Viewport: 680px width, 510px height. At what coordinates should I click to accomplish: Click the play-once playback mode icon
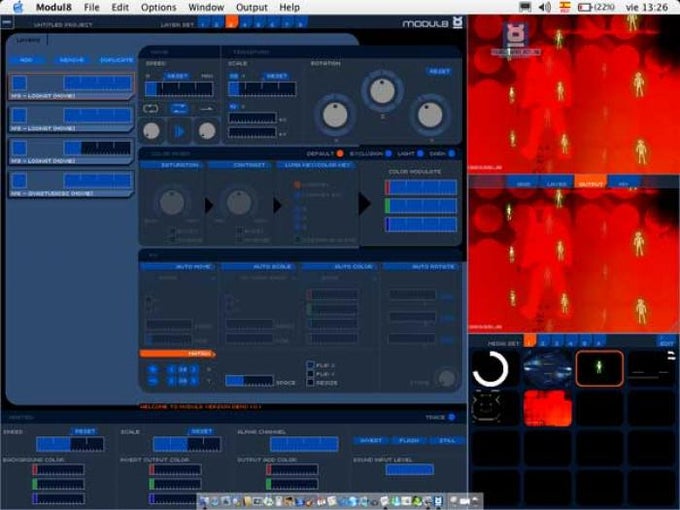[x=206, y=108]
